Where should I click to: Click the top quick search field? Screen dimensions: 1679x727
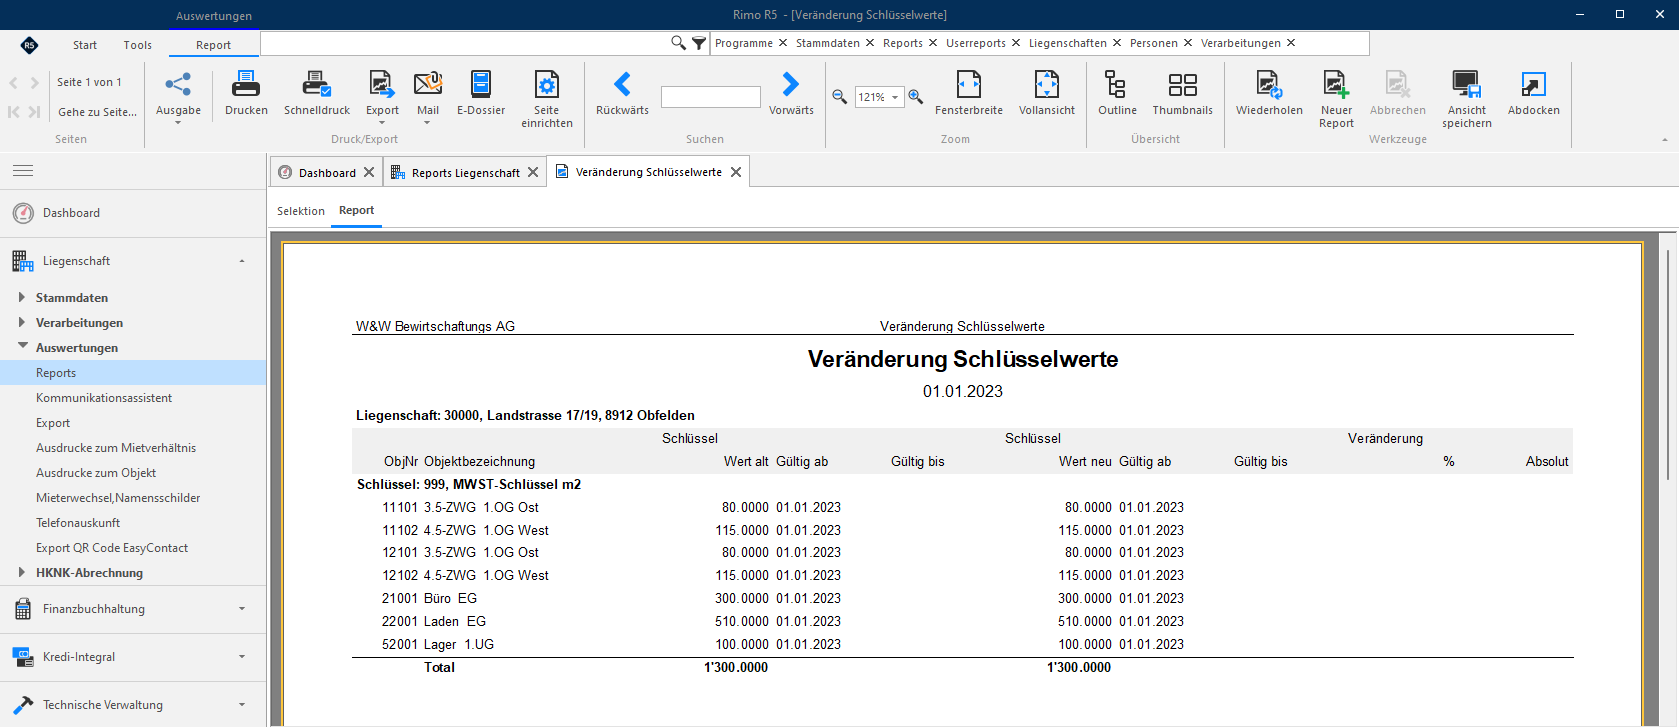coord(465,43)
